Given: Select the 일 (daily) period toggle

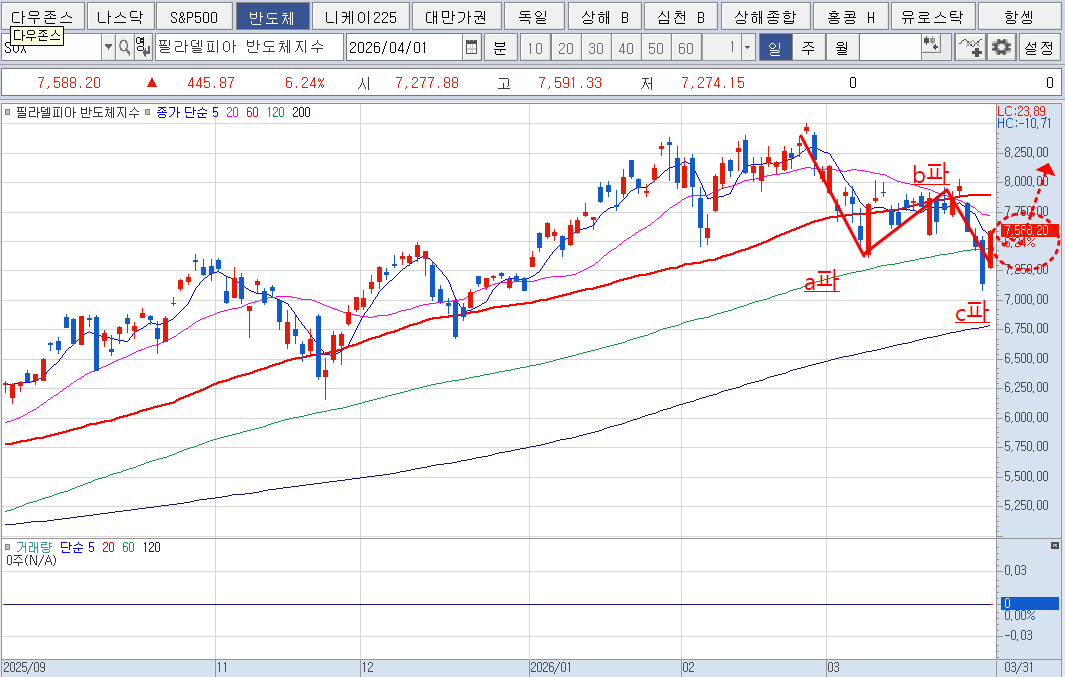Looking at the screenshot, I should point(774,47).
